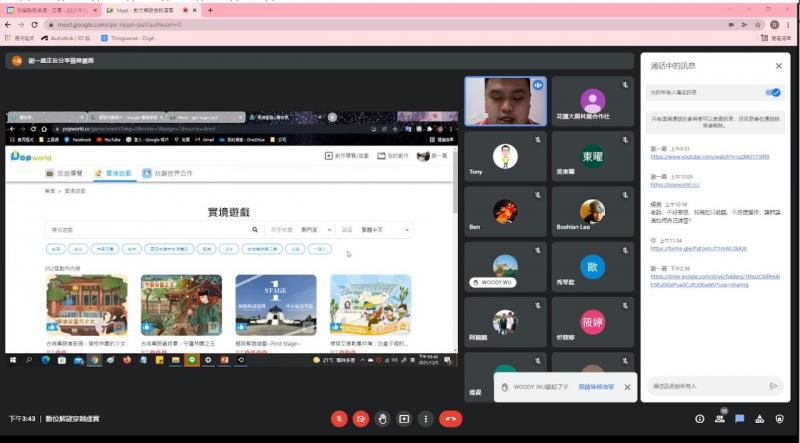
Task: Click the magnifier search icon on Popworld
Action: [x=255, y=230]
